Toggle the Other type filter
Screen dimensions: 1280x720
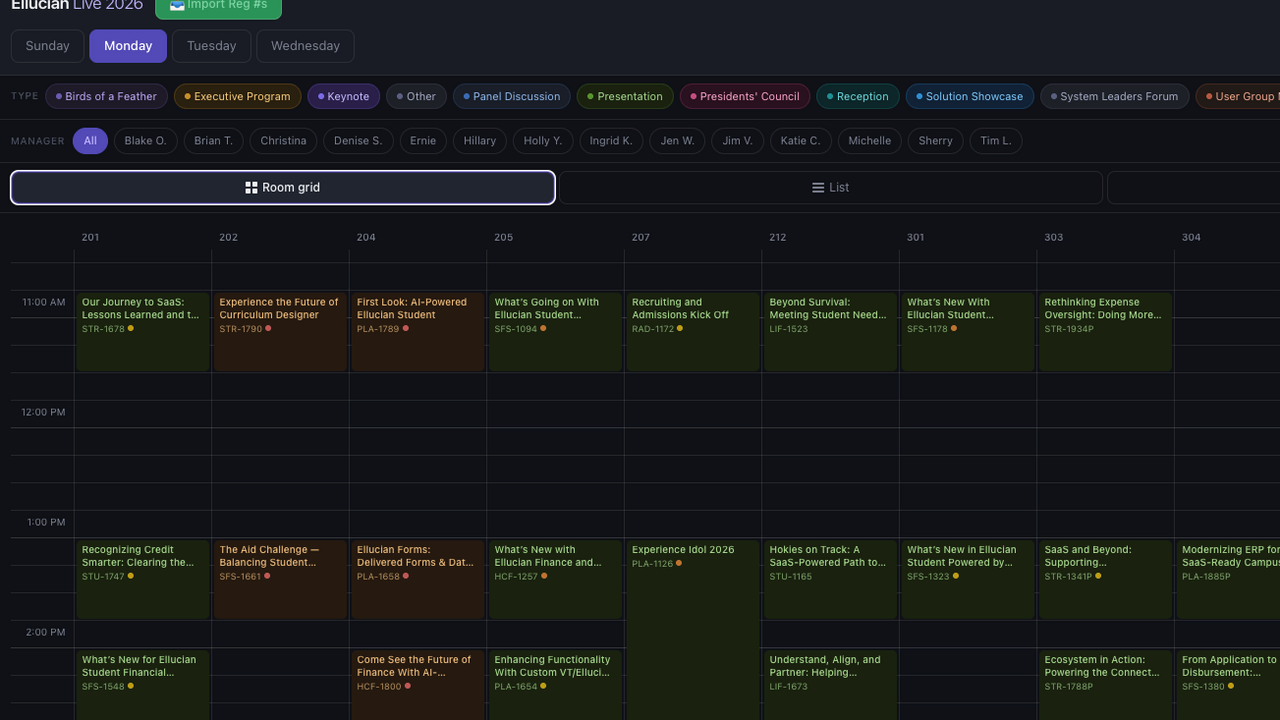(416, 97)
